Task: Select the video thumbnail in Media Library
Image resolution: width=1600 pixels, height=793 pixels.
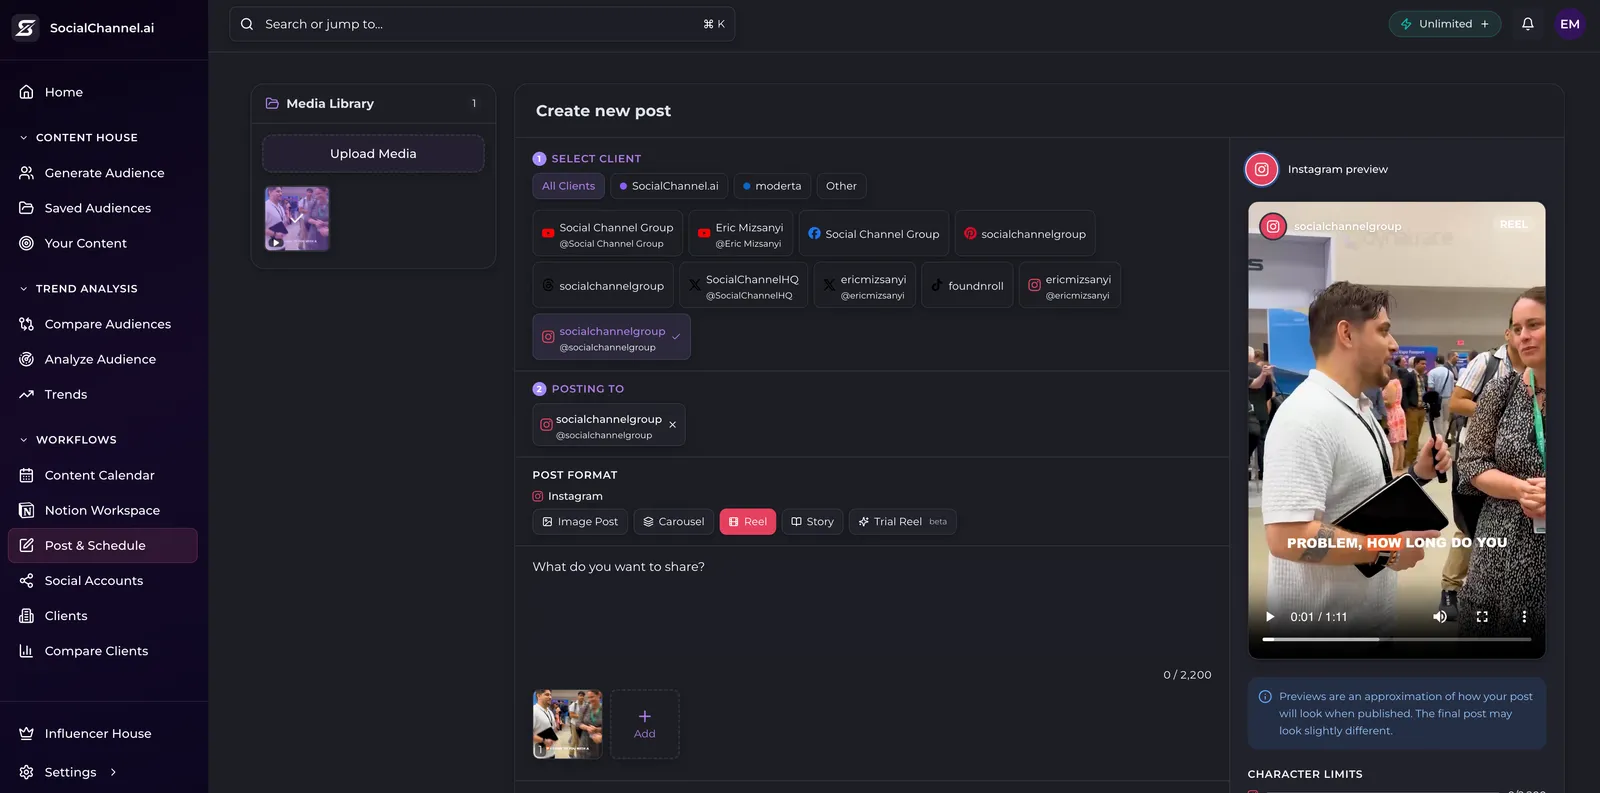Action: pyautogui.click(x=297, y=218)
